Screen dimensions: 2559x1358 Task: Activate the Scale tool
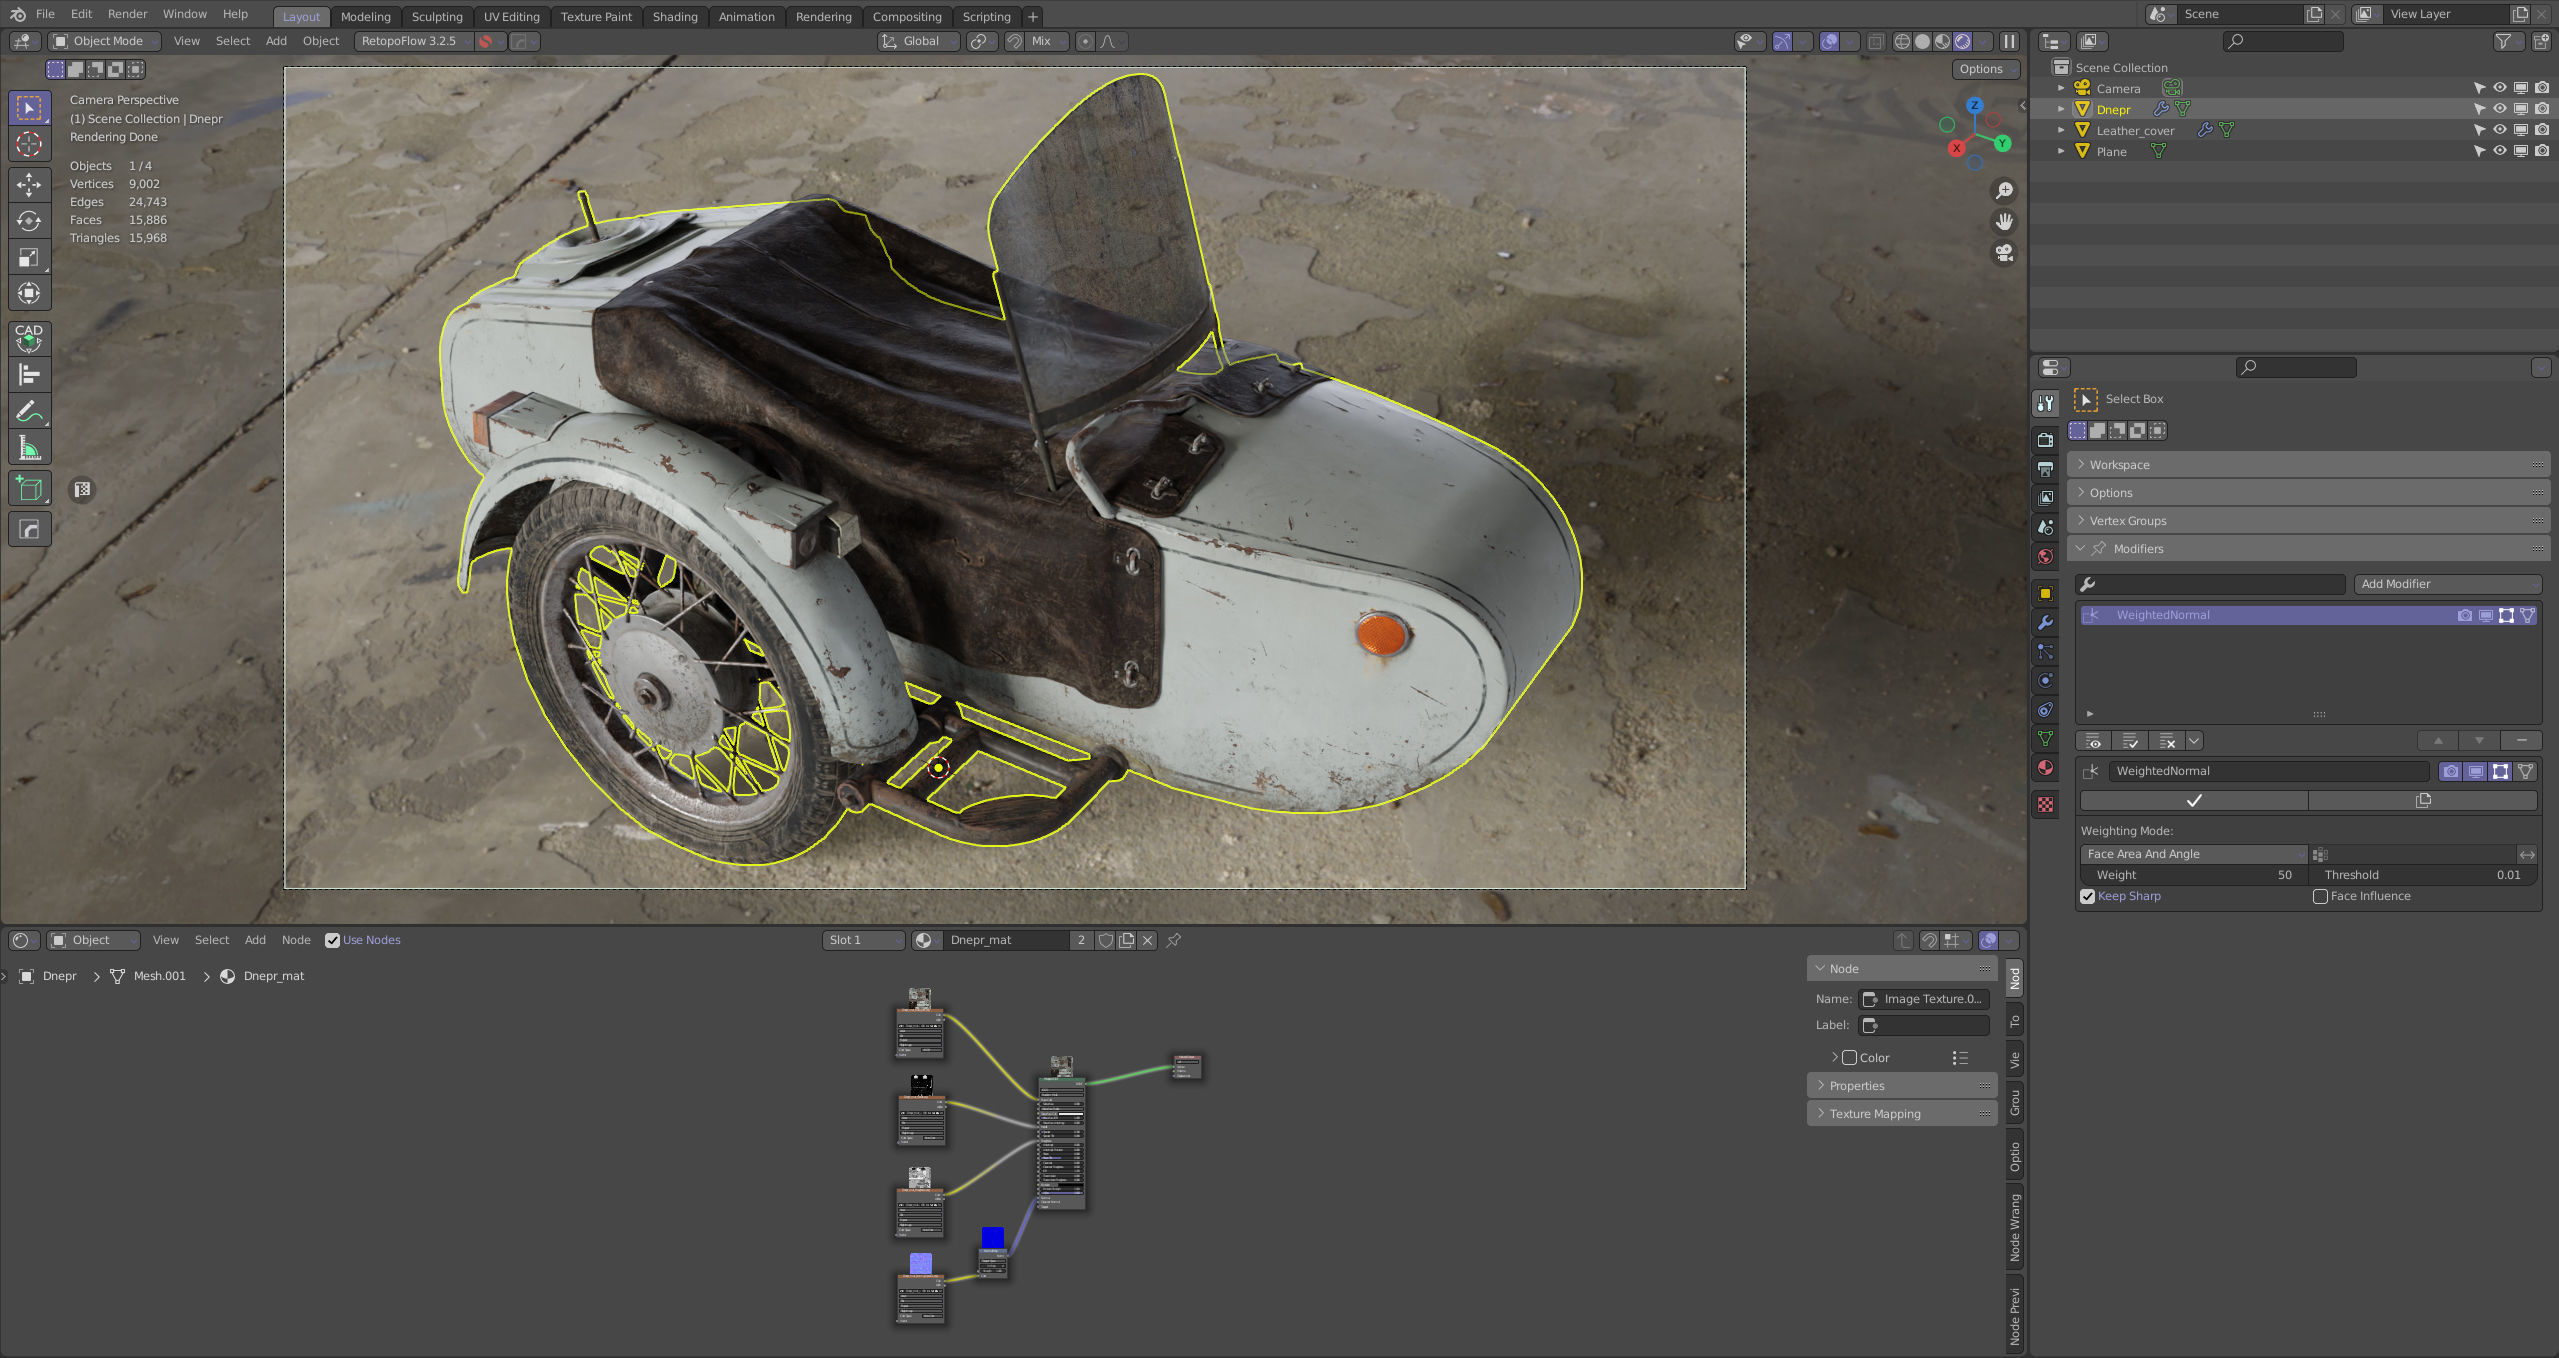coord(29,257)
